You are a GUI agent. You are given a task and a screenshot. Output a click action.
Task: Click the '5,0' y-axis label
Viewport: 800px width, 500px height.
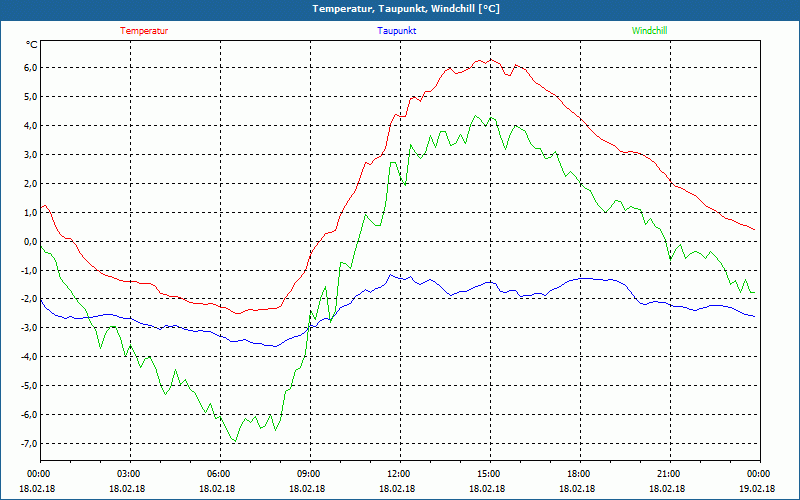[x=30, y=97]
